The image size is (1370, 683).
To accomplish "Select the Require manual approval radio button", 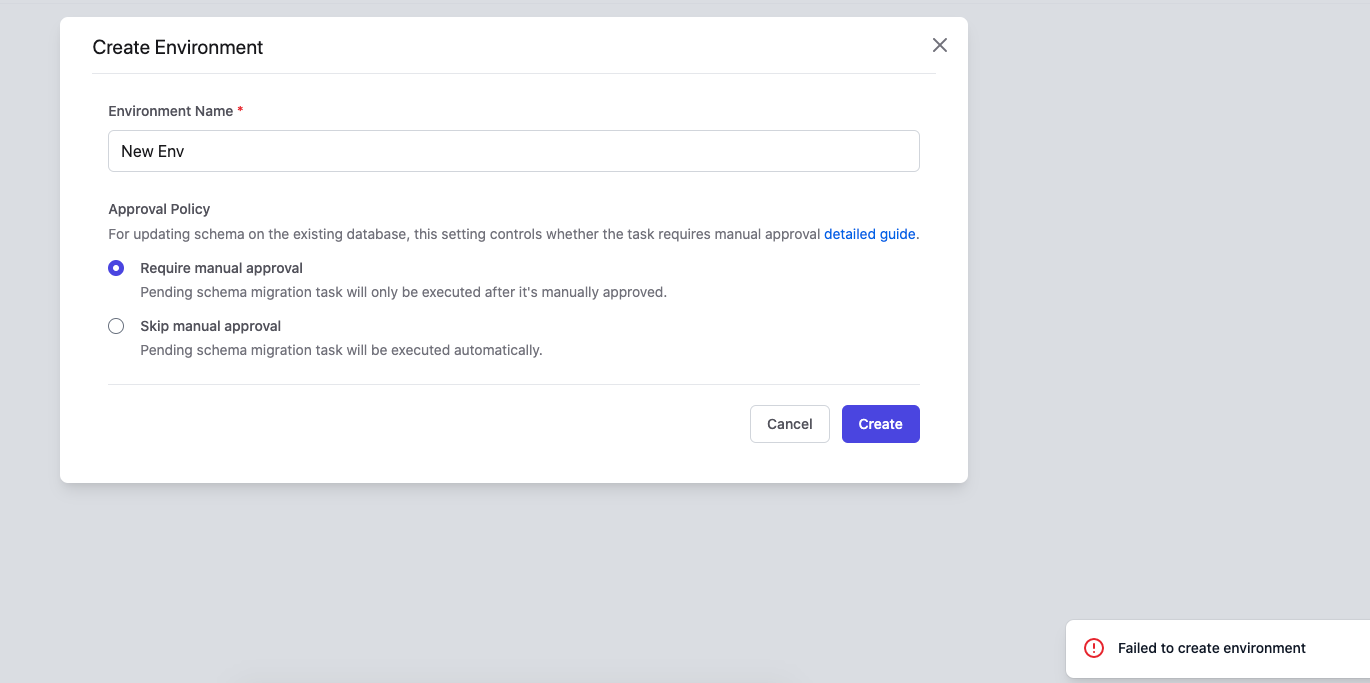I will pos(115,268).
